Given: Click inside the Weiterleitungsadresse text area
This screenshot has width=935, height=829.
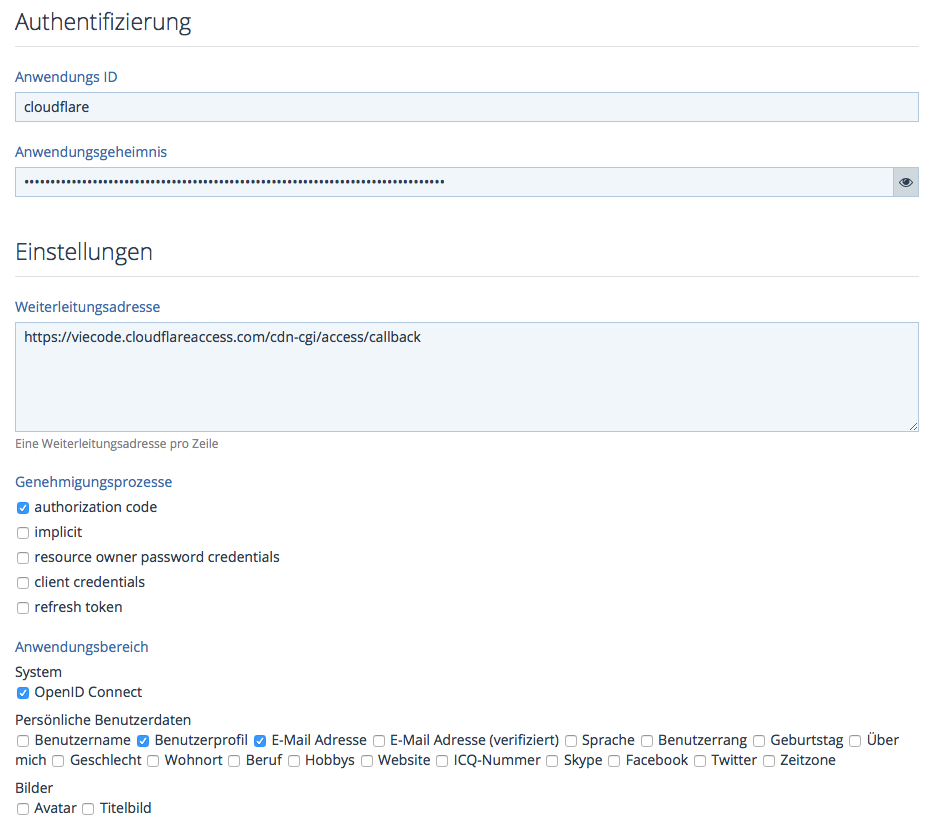Looking at the screenshot, I should (466, 377).
